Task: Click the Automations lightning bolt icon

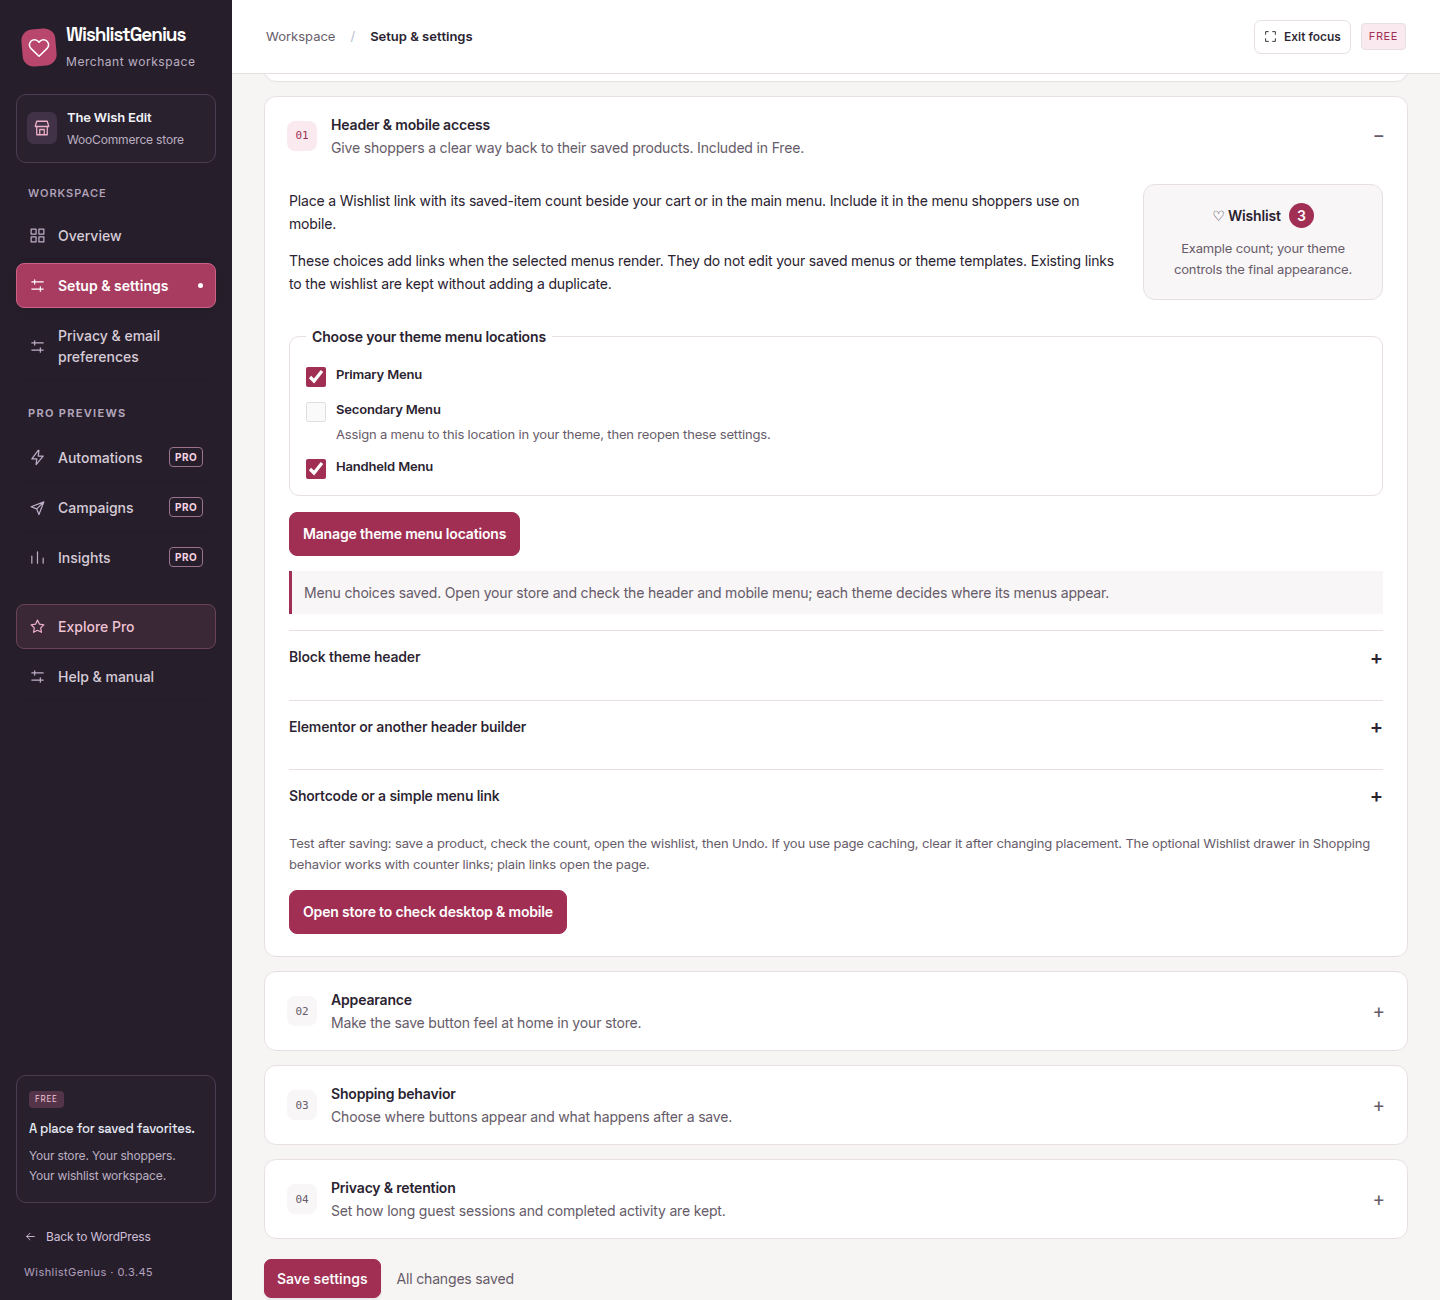Action: tap(38, 458)
